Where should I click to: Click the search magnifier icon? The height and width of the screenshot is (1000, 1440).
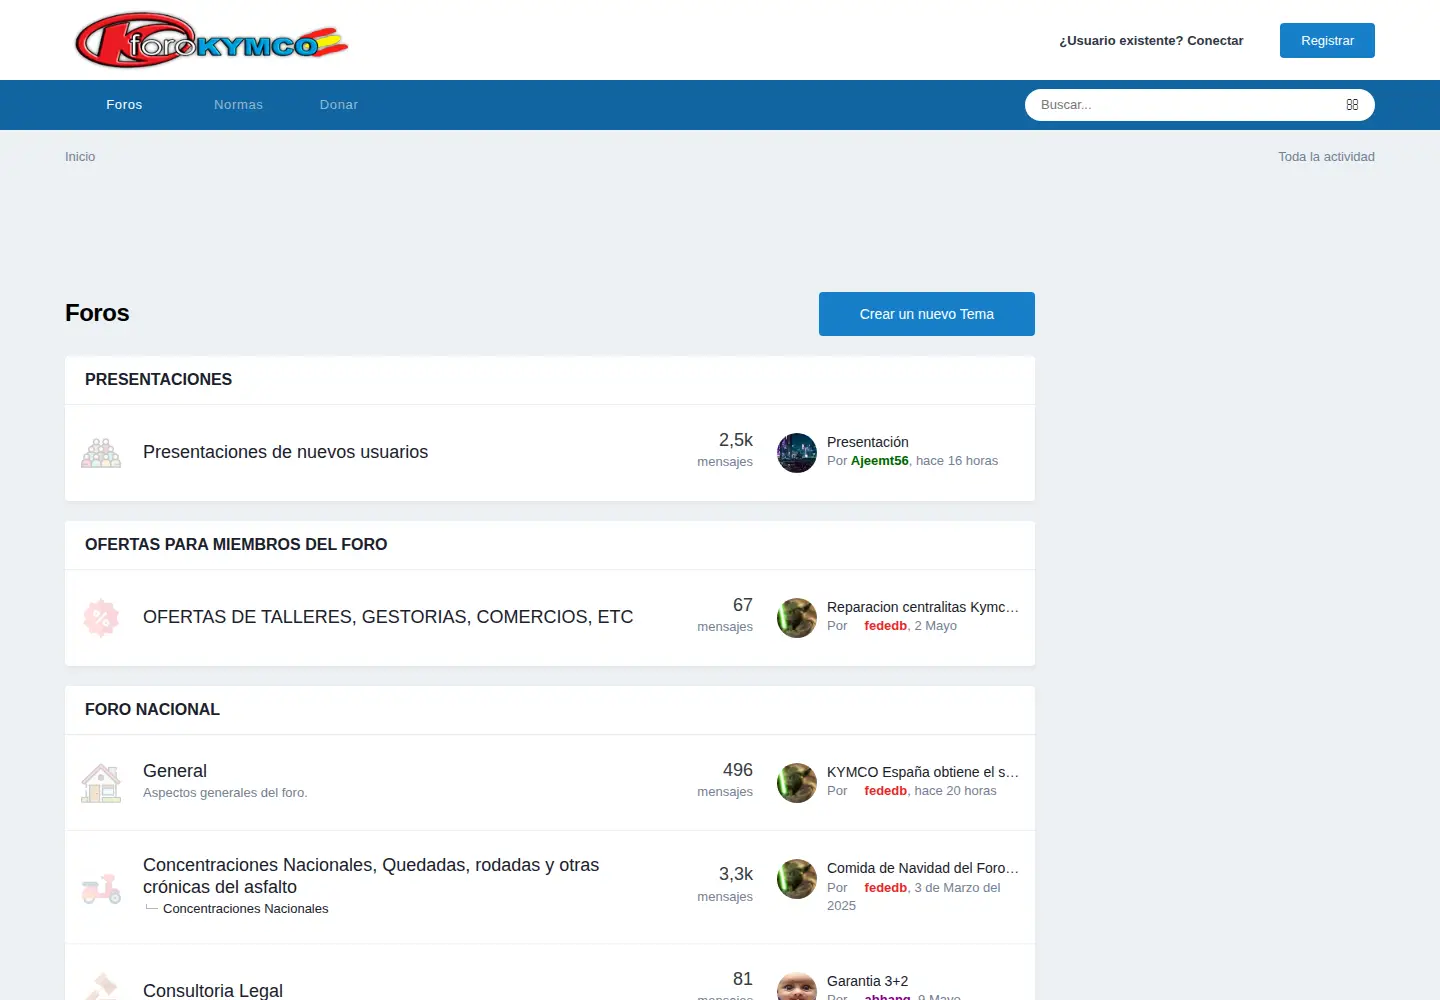1352,105
